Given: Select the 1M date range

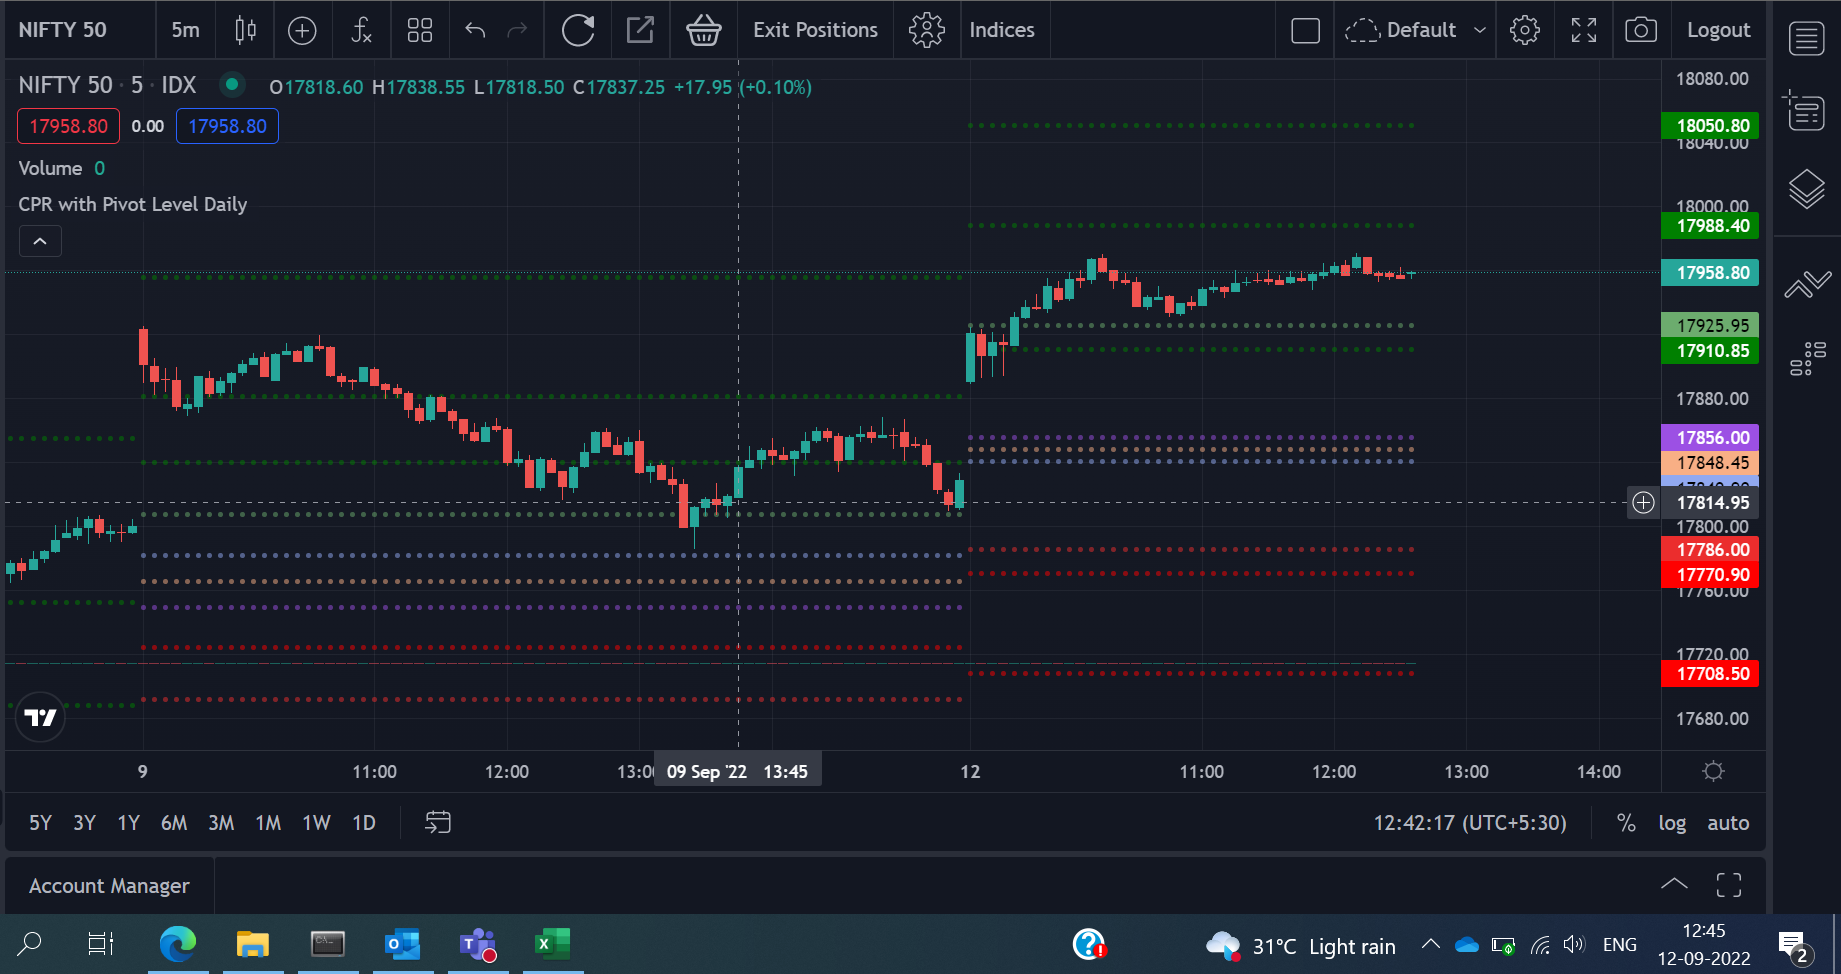Looking at the screenshot, I should [268, 823].
